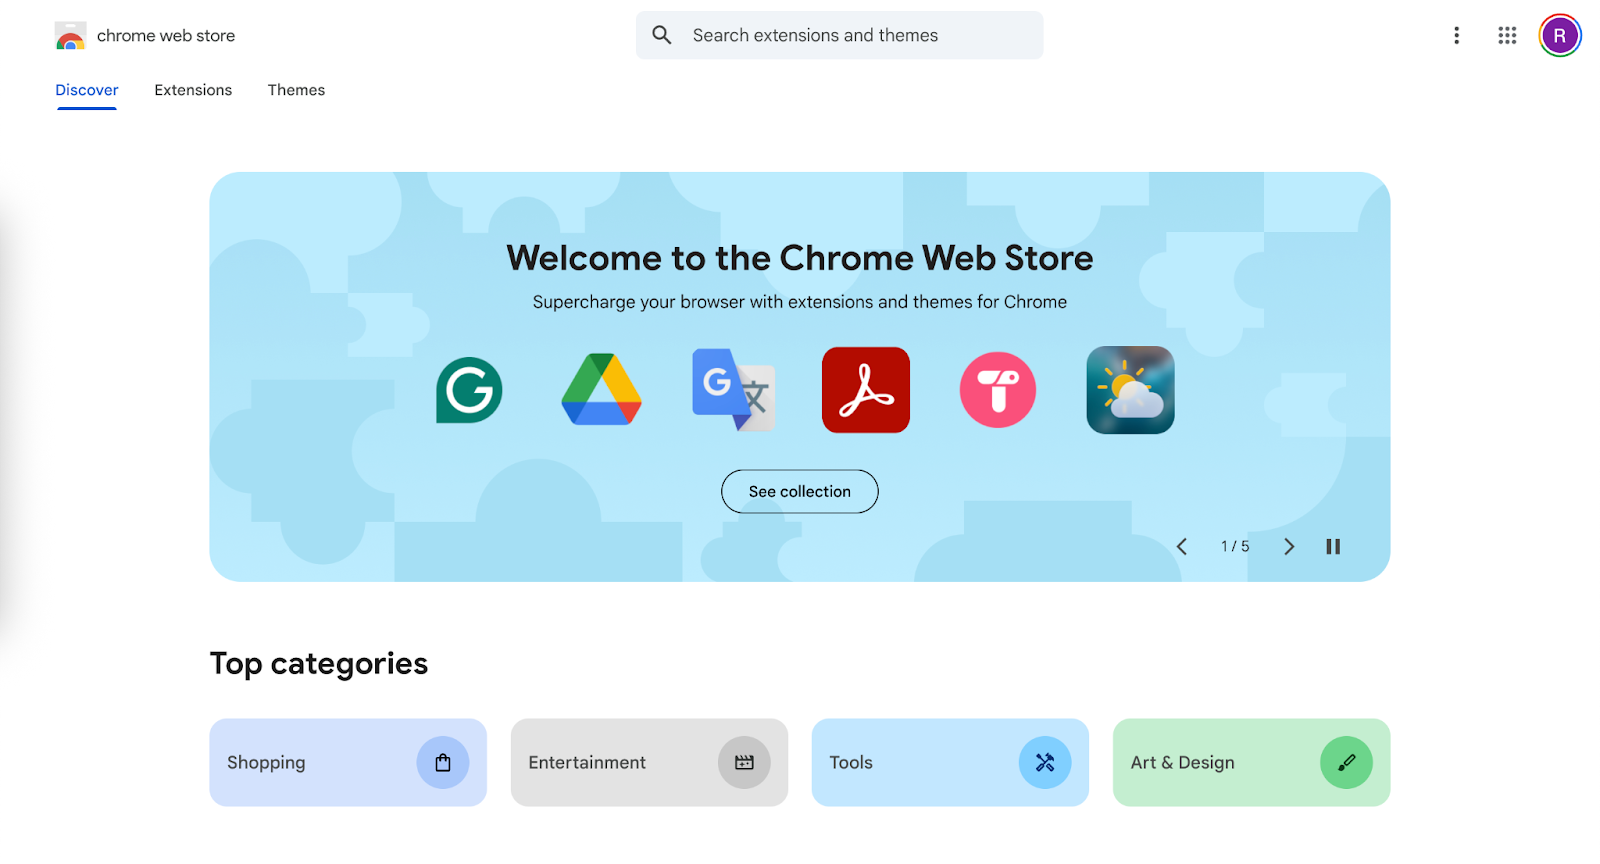This screenshot has height=864, width=1600.
Task: Open the Art & Design category card
Action: (x=1251, y=762)
